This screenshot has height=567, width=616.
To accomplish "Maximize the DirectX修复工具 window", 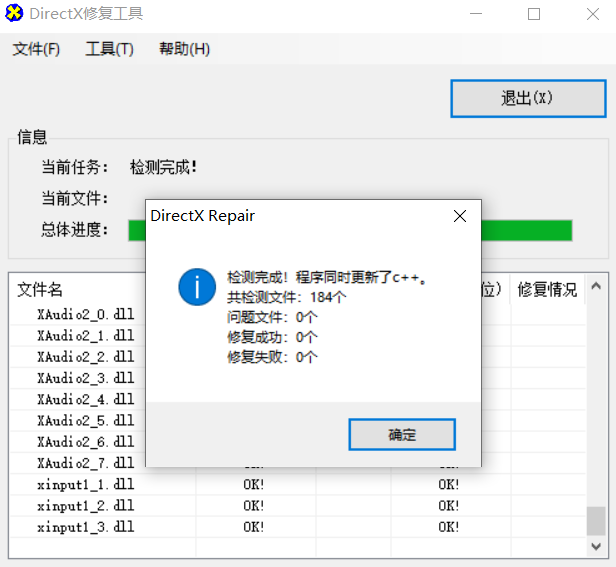I will 534,14.
